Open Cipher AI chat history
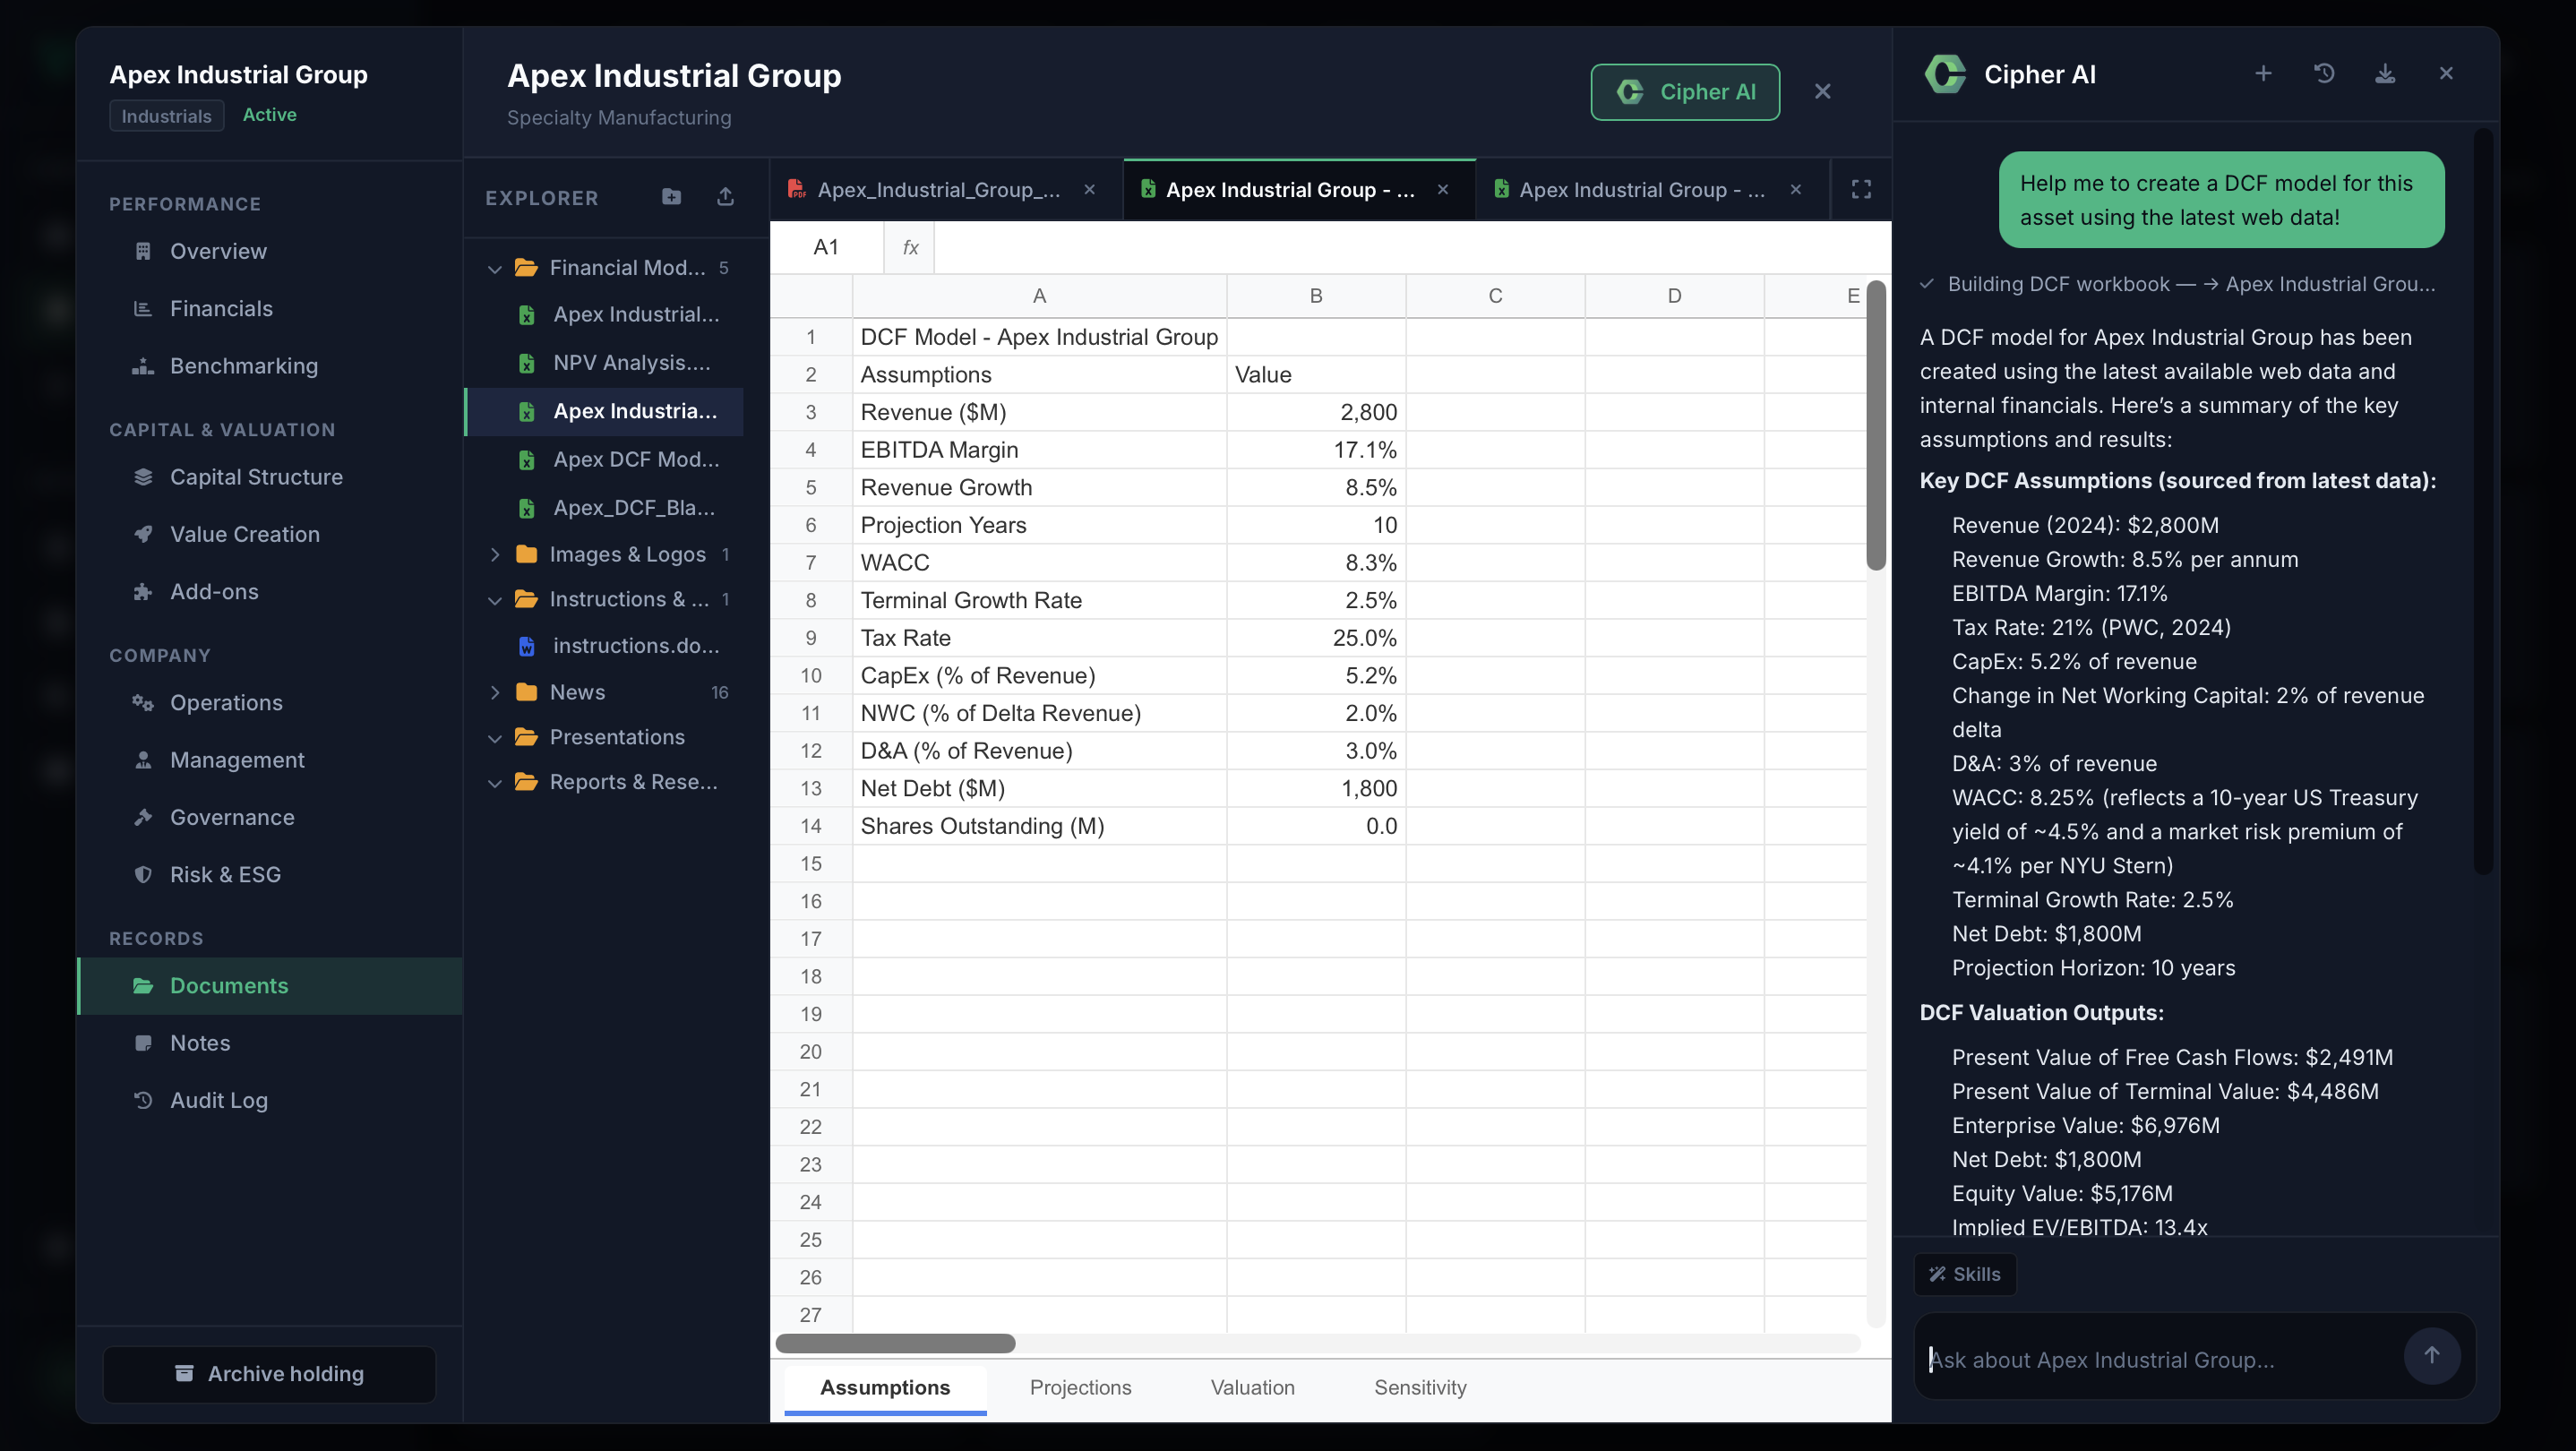 click(2324, 74)
